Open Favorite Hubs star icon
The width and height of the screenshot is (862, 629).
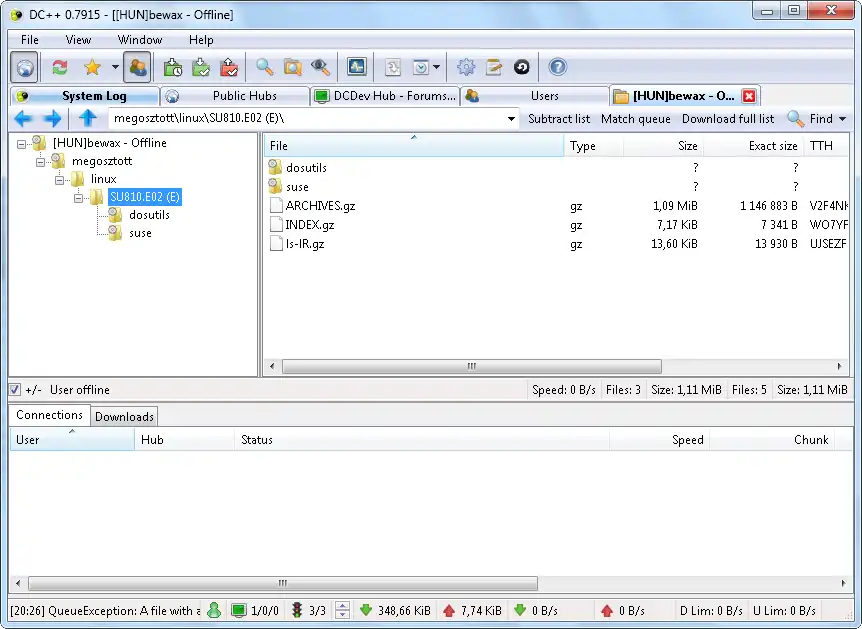click(x=92, y=67)
